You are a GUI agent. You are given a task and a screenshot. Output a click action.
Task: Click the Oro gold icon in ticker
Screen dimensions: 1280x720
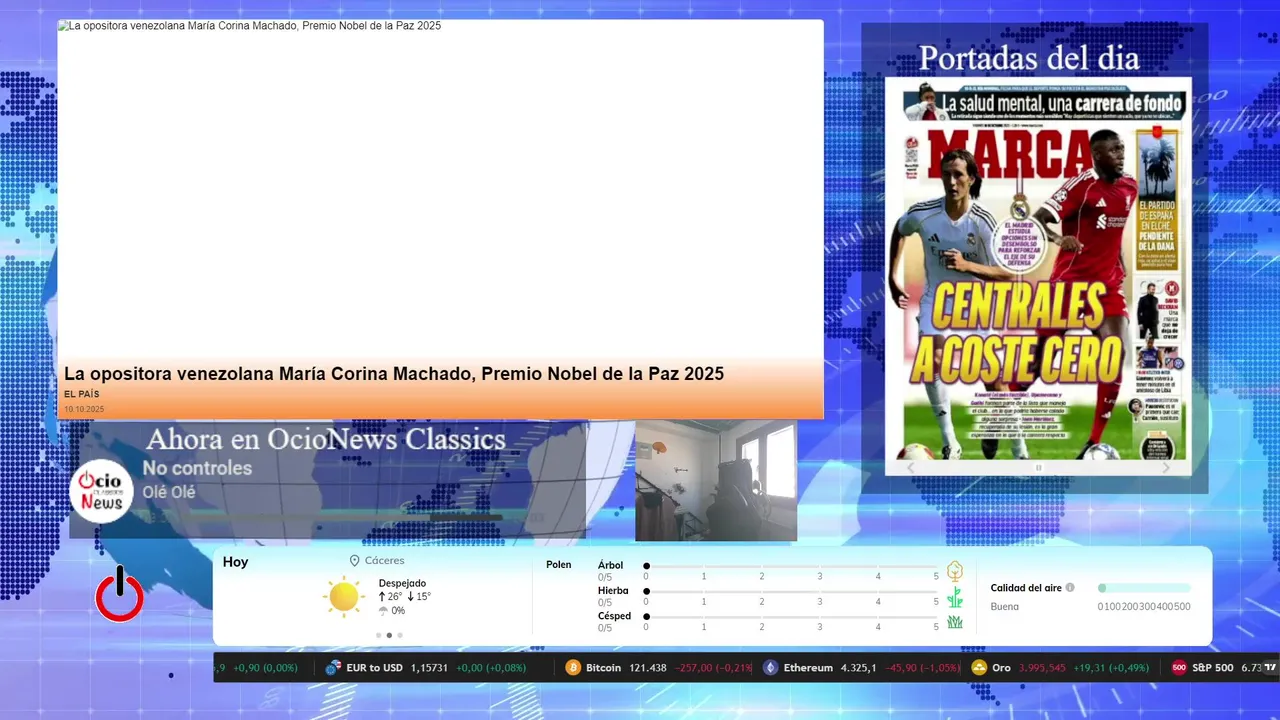979,668
